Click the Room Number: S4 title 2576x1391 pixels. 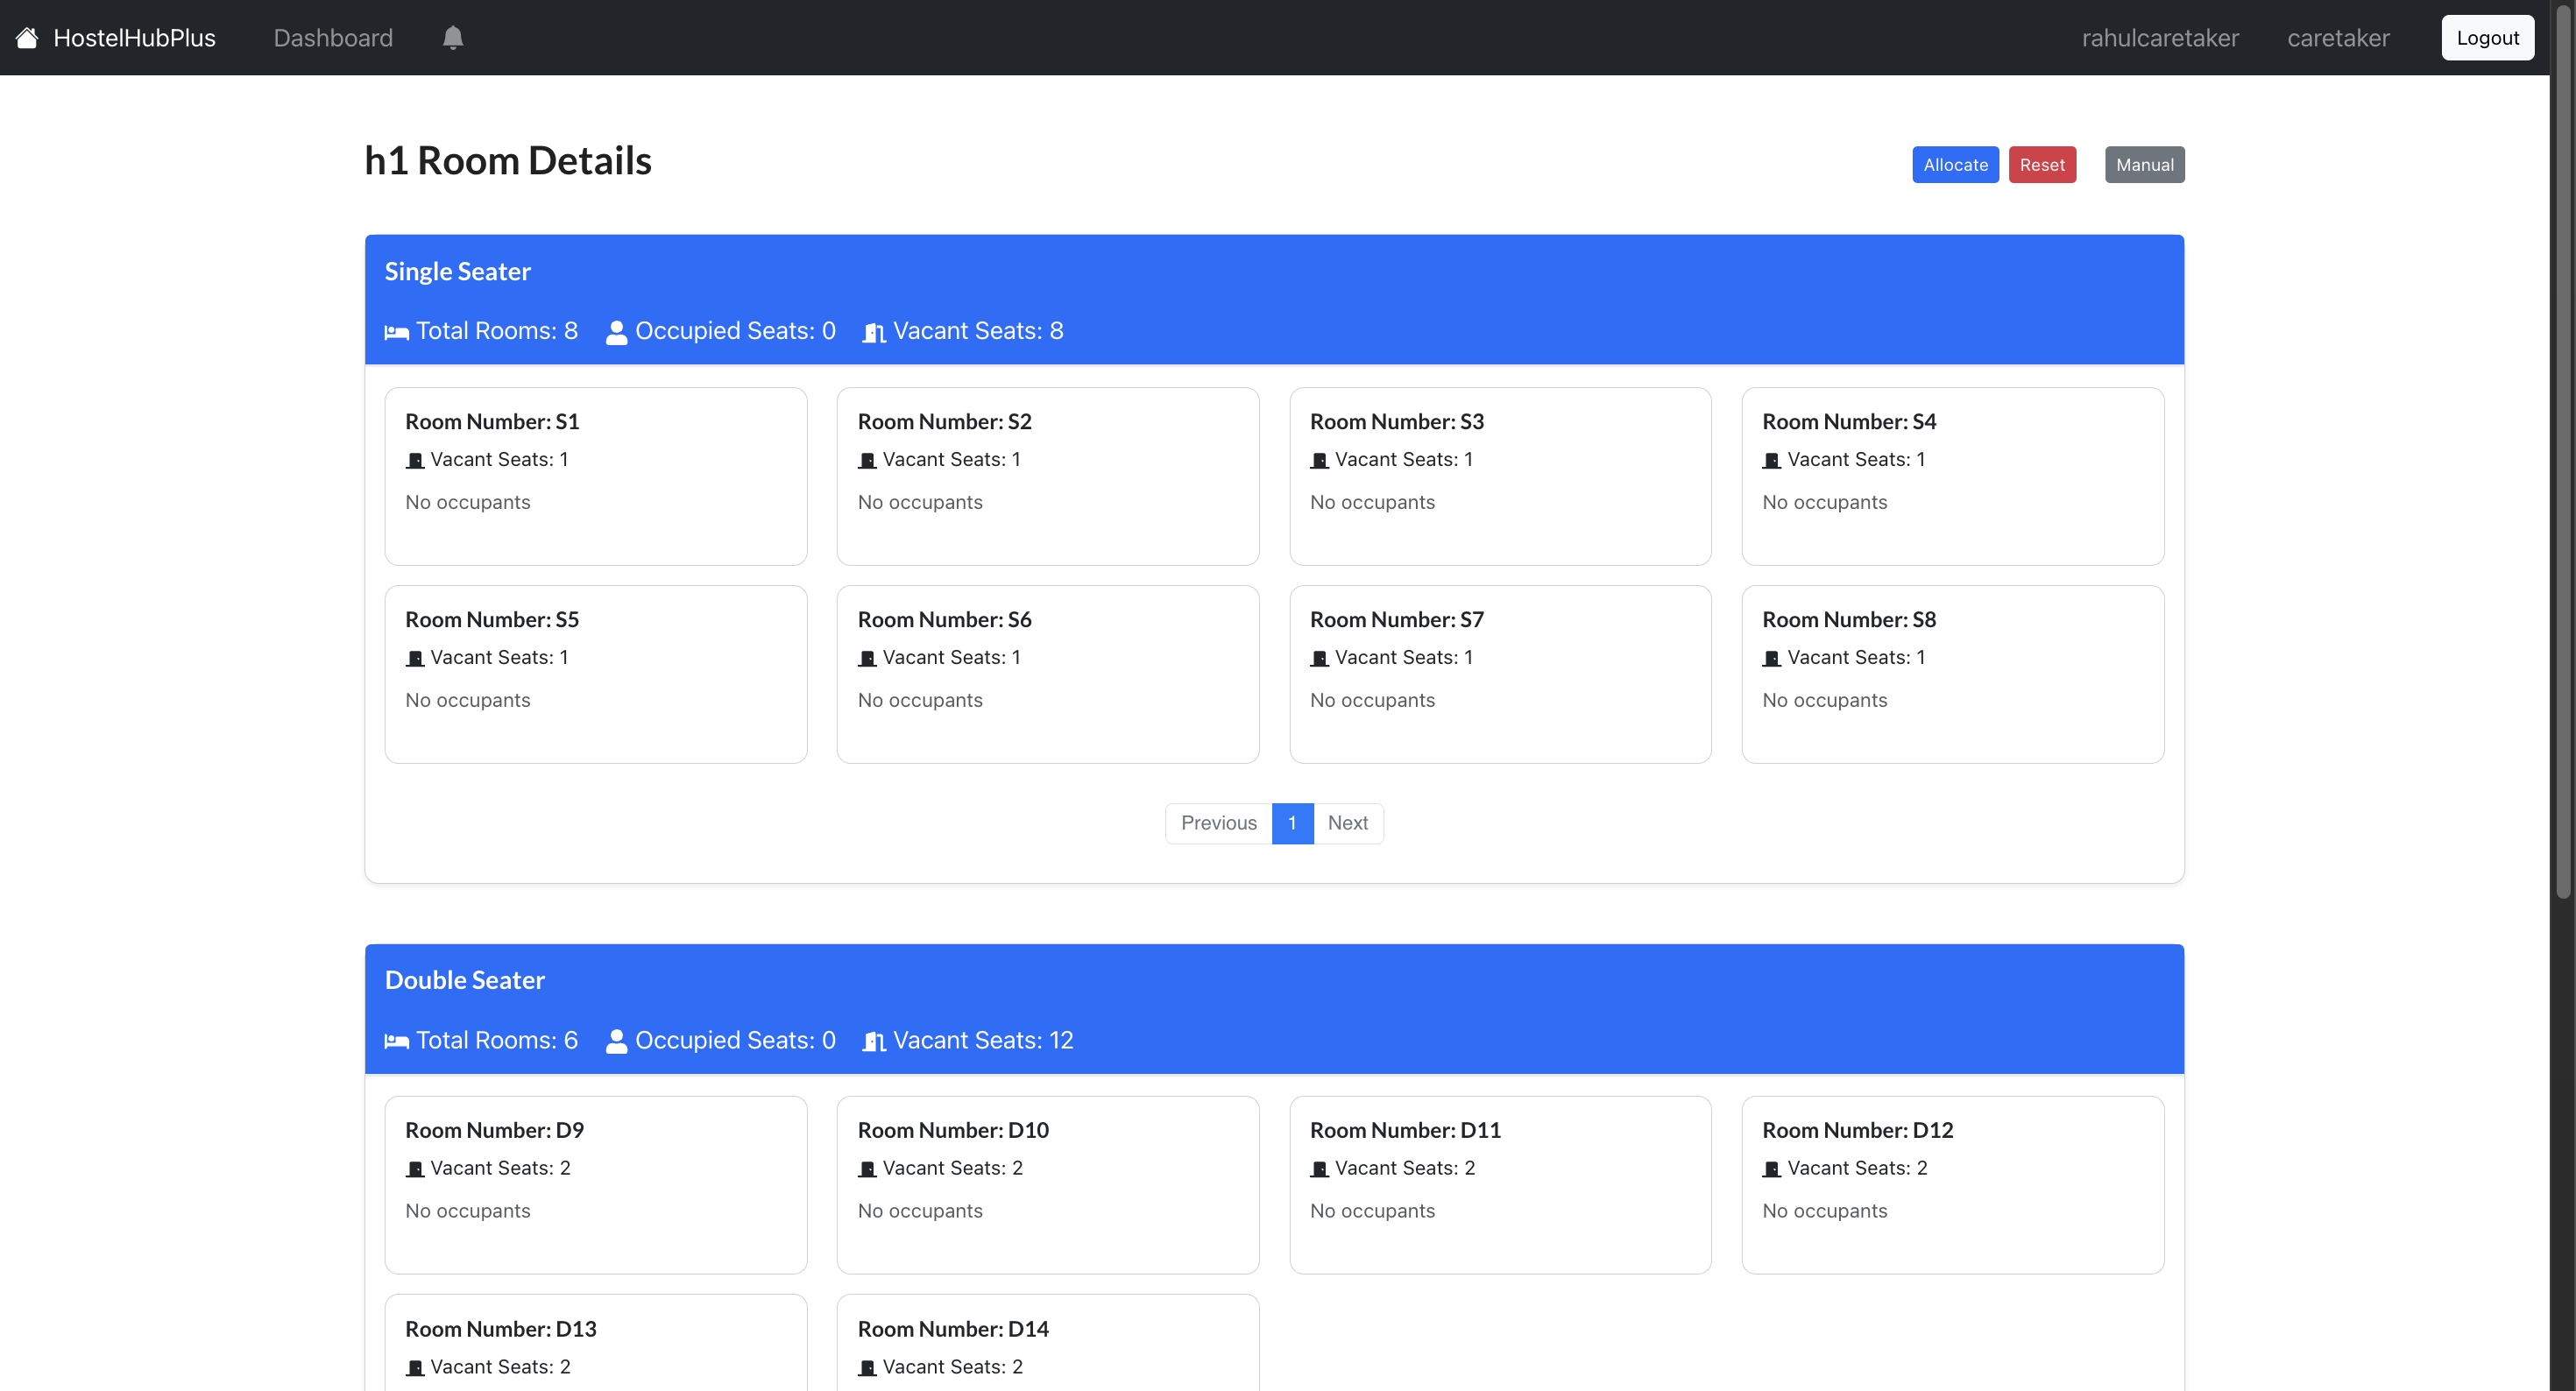(1849, 422)
